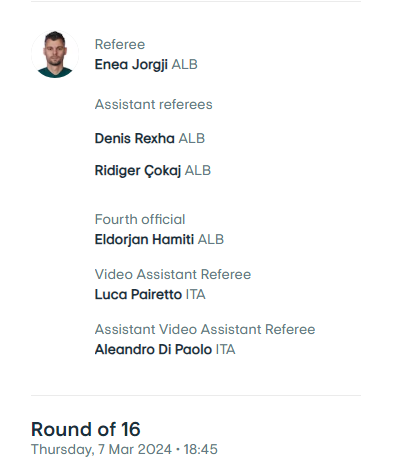Open assistant referee Denis Rexha
This screenshot has width=393, height=469.
point(135,138)
